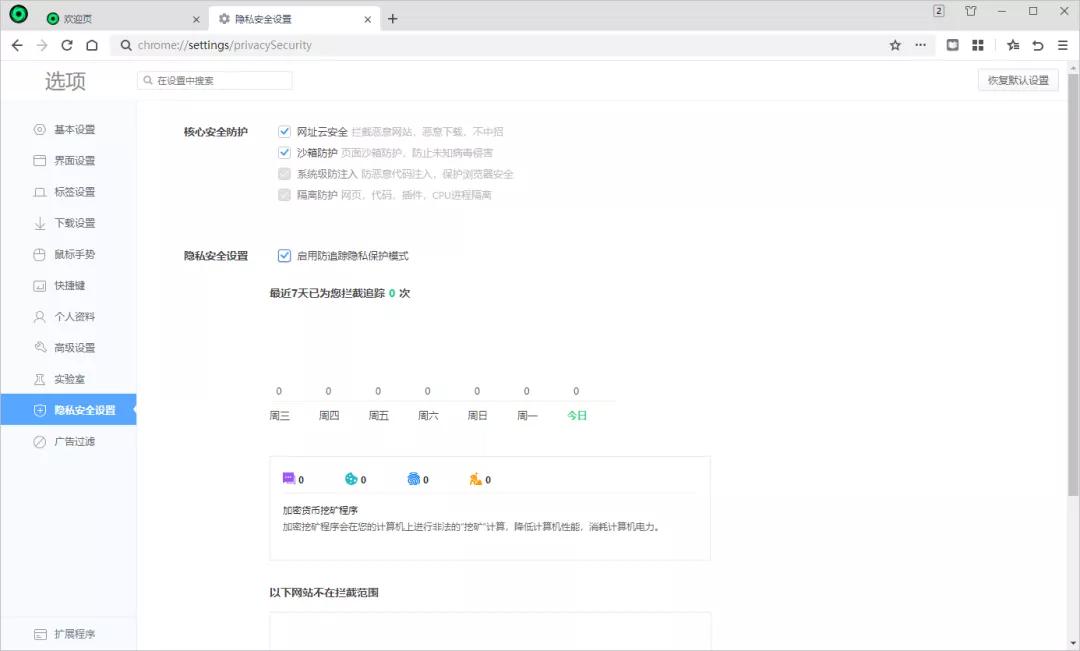Click the orange crypto miner icon

(478, 479)
